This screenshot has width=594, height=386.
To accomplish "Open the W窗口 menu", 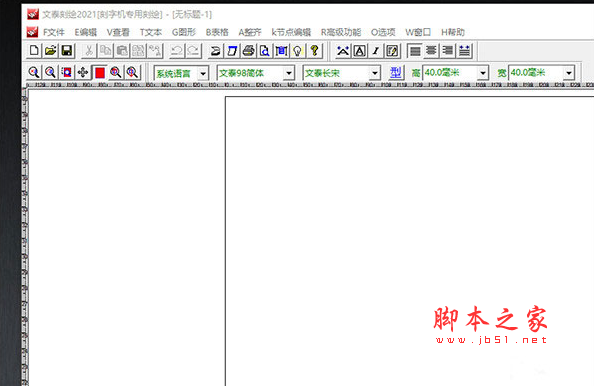I will coord(418,32).
